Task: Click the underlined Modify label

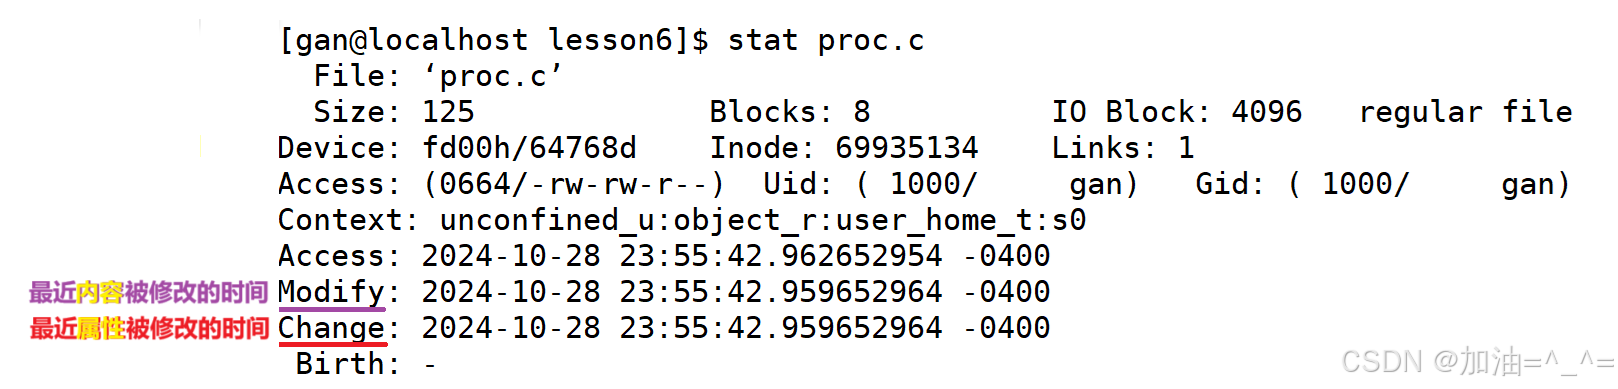Action: coord(331,293)
